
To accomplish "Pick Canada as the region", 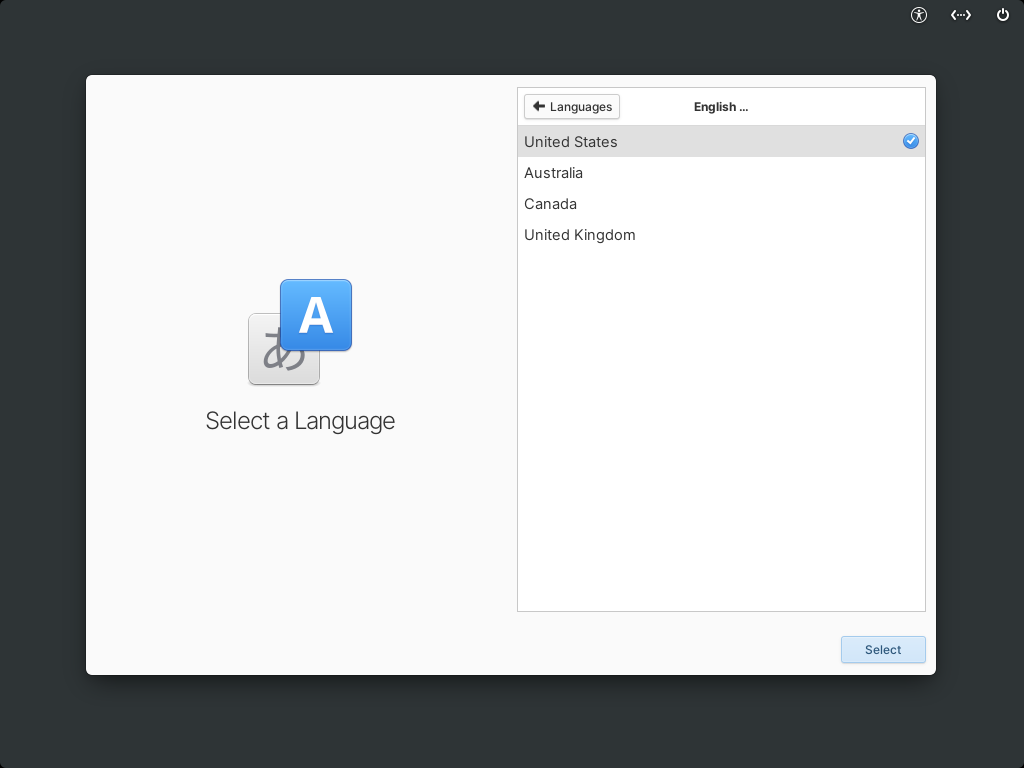I will (x=721, y=204).
